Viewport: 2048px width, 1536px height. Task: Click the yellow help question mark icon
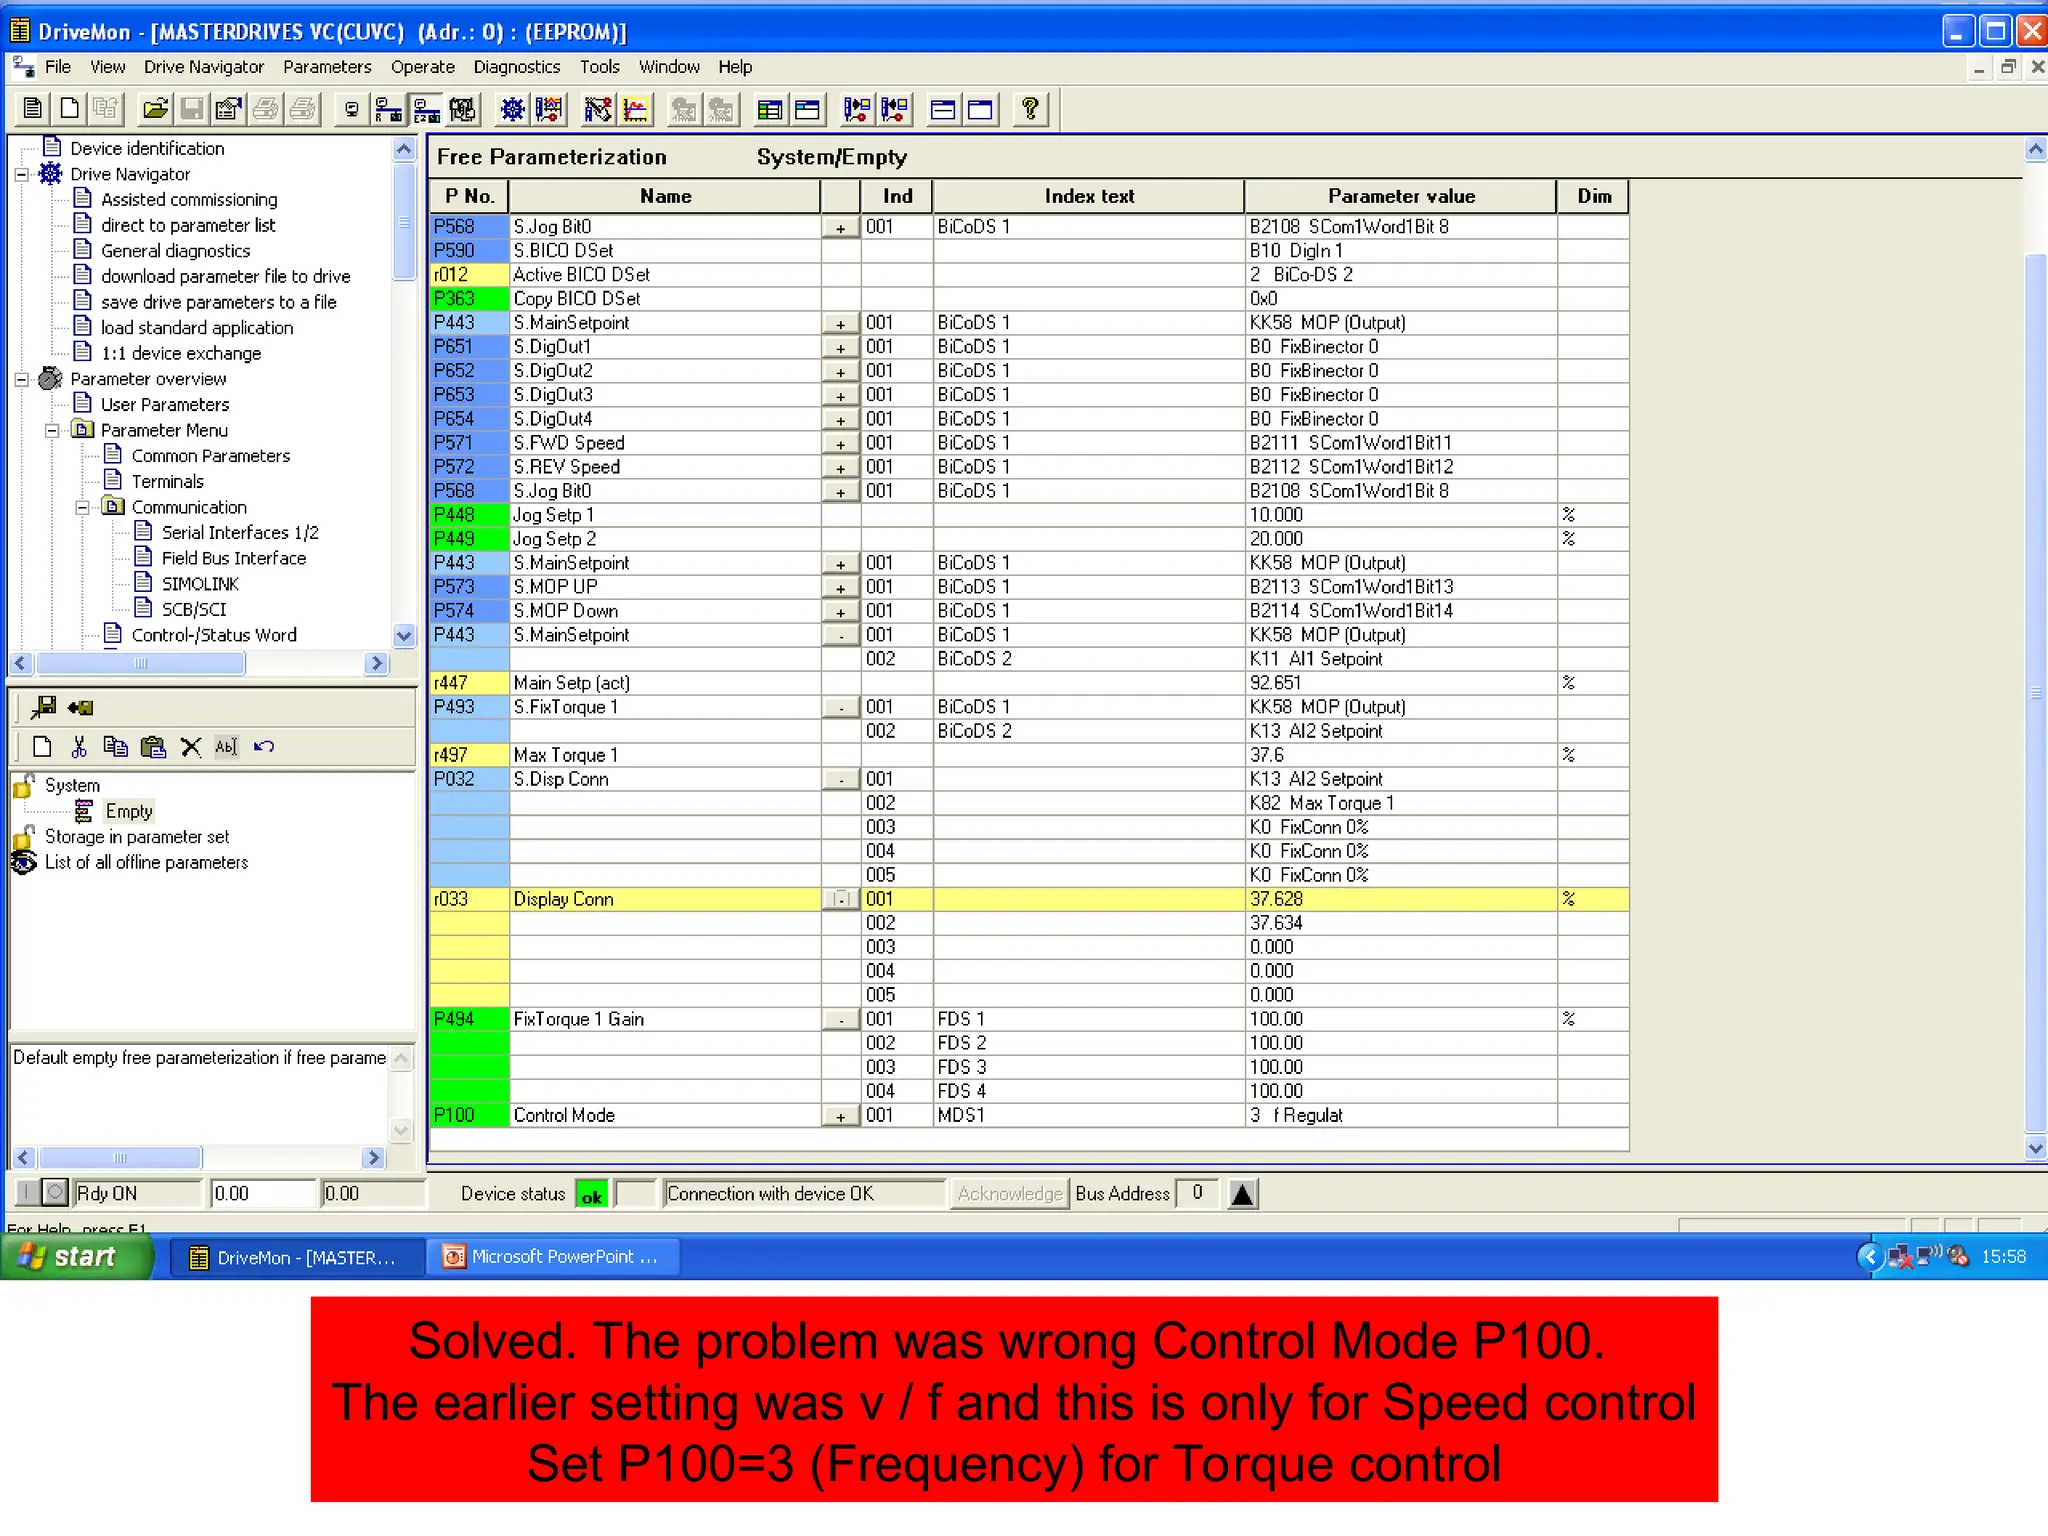click(1030, 109)
